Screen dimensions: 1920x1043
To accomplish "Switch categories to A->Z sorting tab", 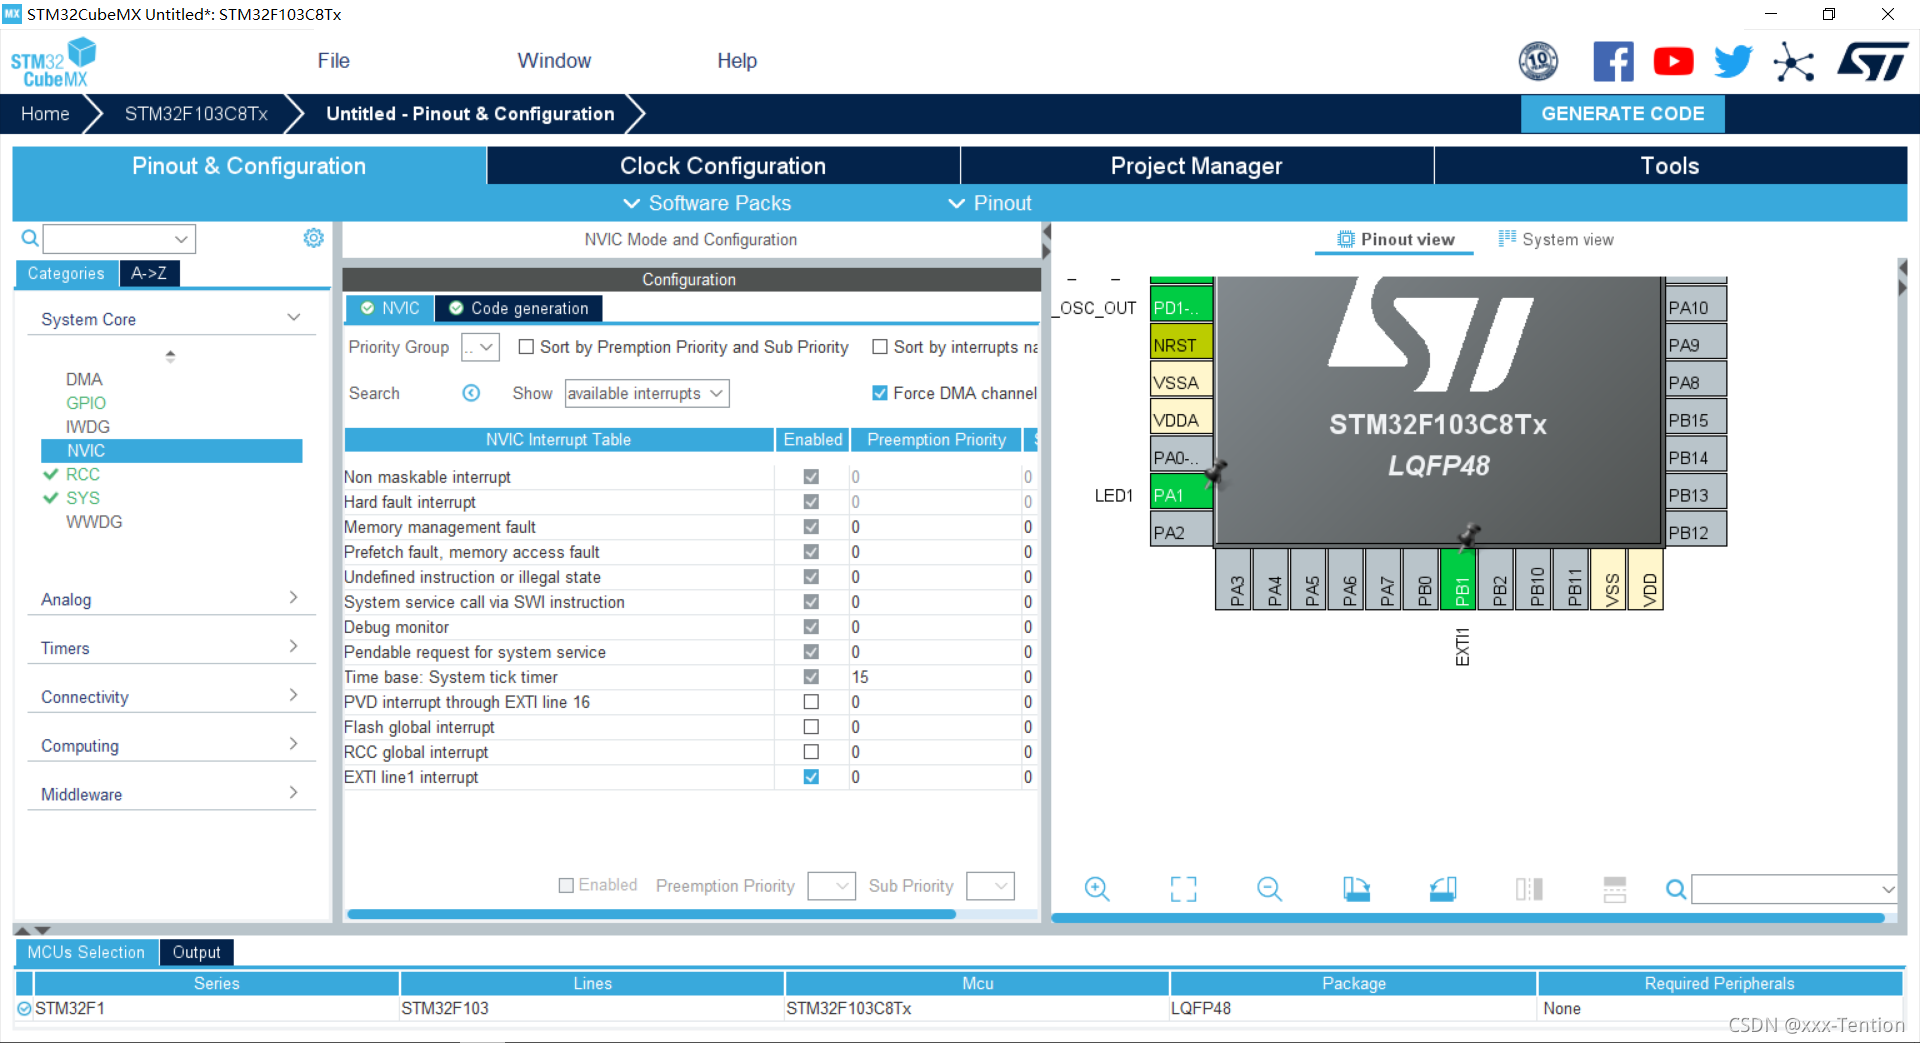I will point(149,273).
